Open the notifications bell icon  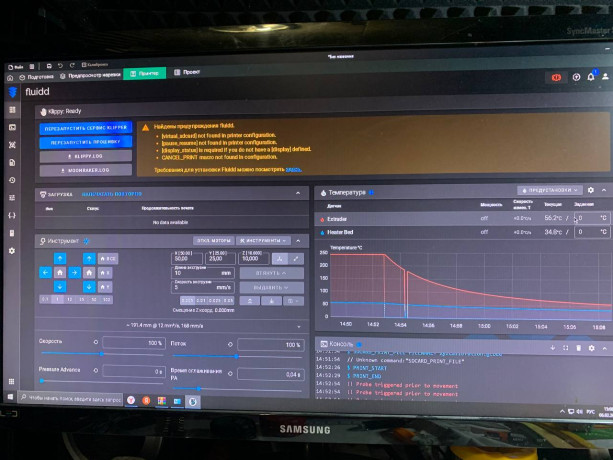590,77
